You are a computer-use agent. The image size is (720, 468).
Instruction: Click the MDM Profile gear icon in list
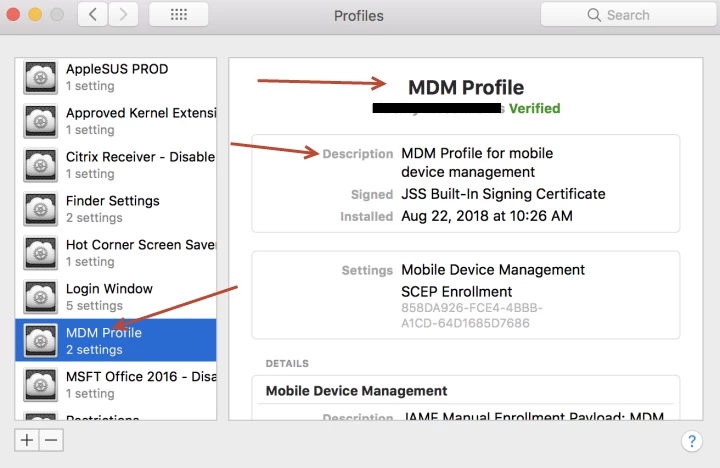click(40, 341)
